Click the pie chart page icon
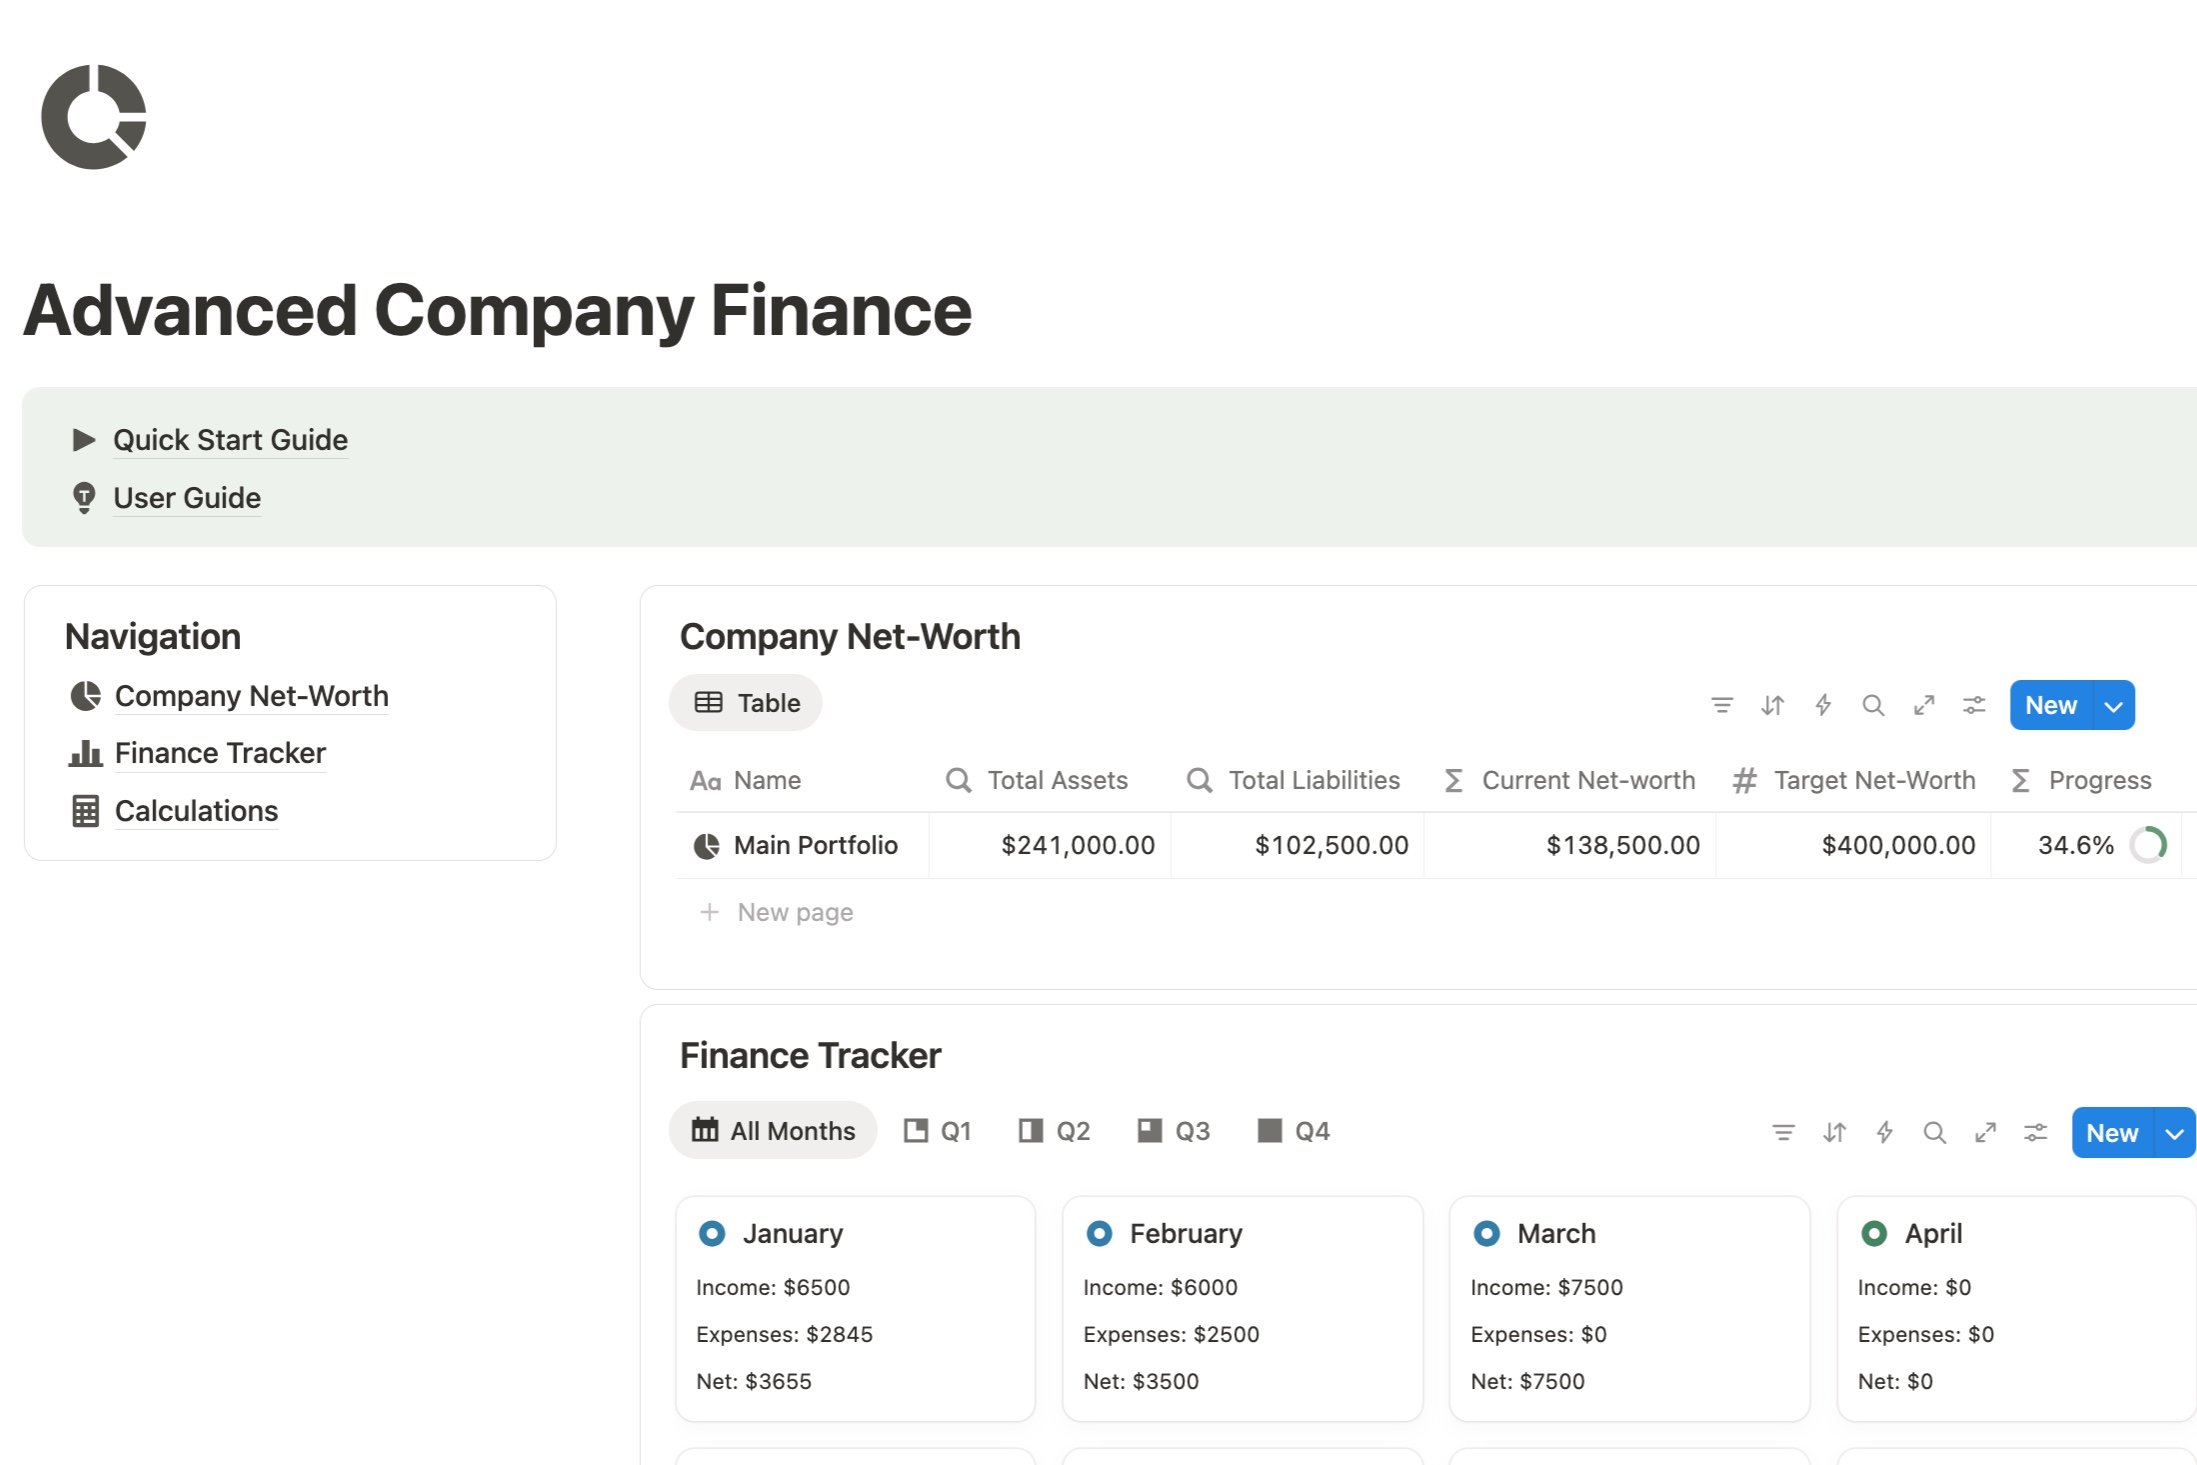This screenshot has height=1465, width=2197. 94,117
